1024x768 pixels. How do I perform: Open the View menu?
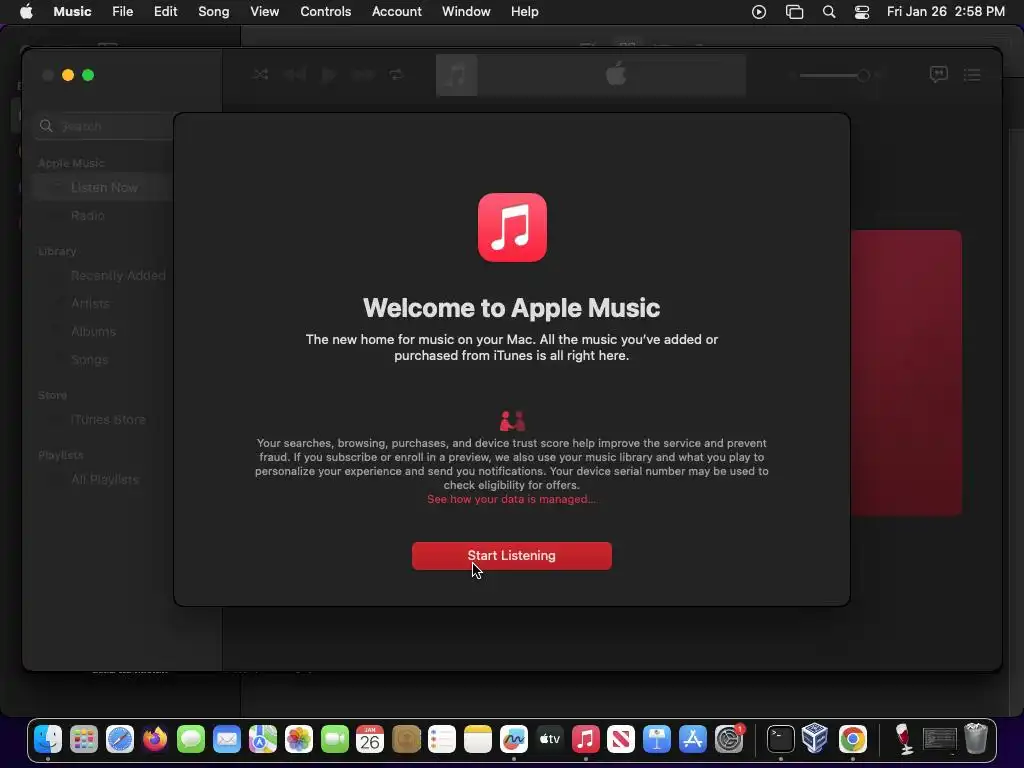coord(264,11)
